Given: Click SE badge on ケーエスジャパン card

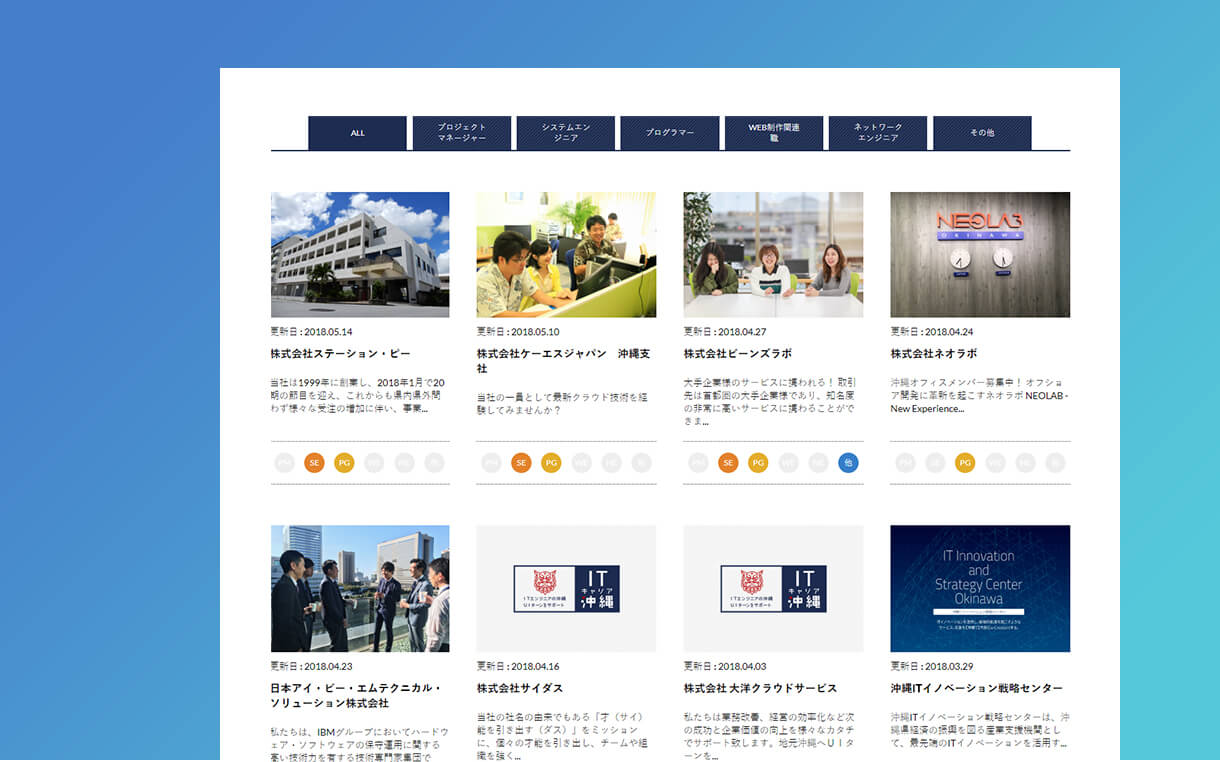Looking at the screenshot, I should point(521,463).
